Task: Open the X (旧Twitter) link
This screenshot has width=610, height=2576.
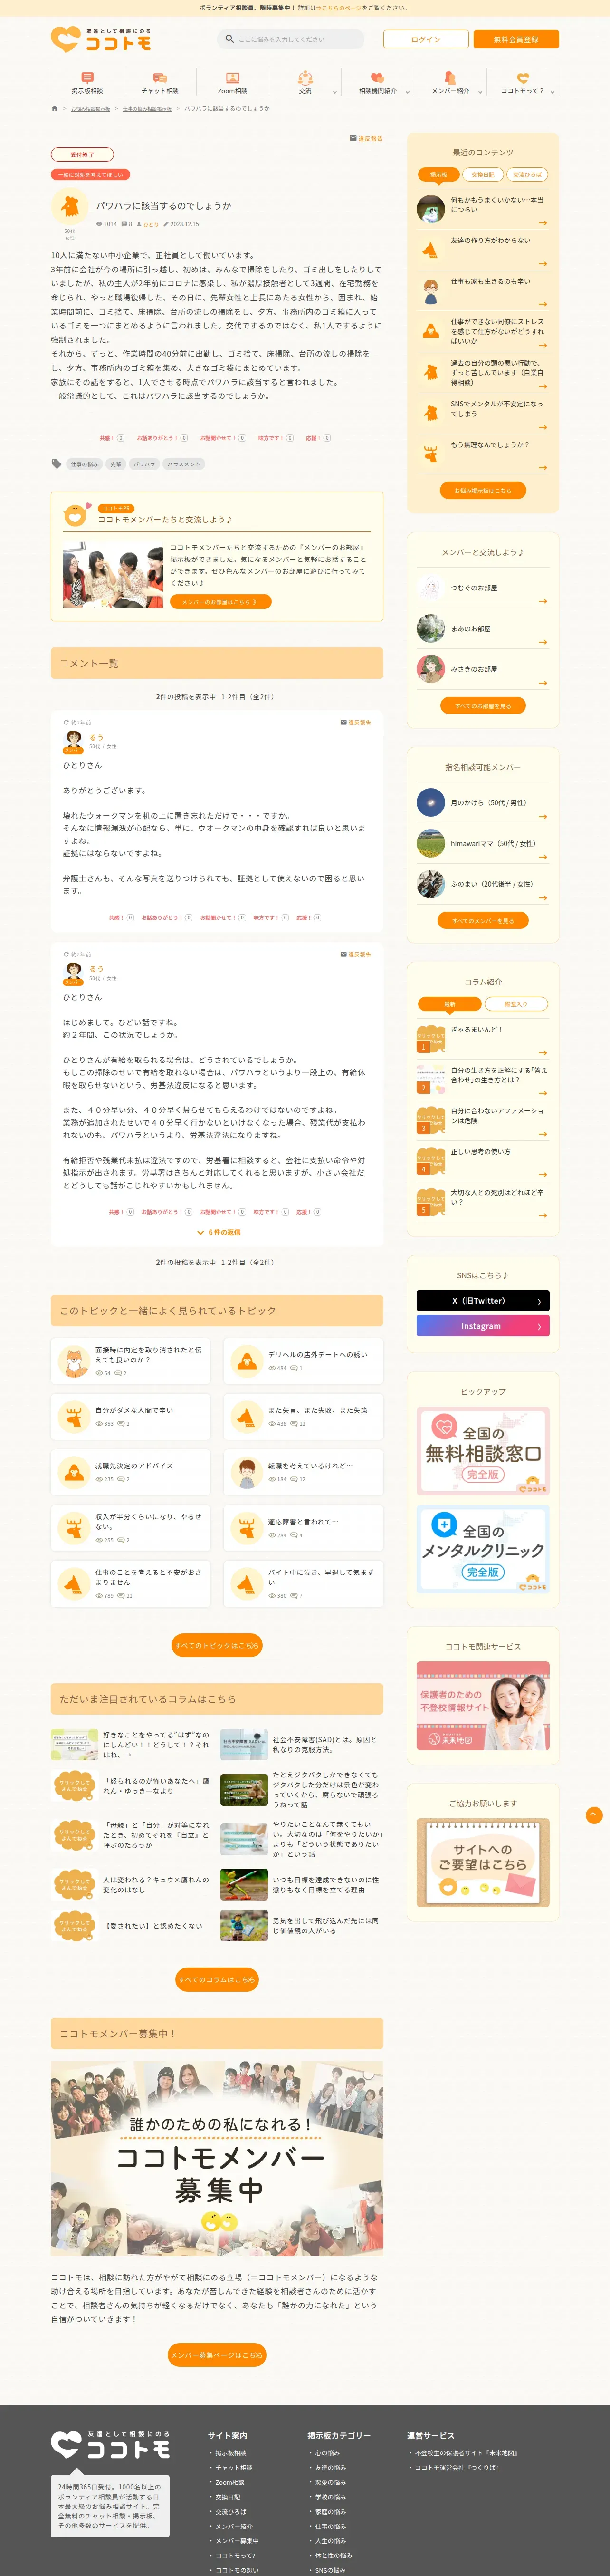Action: 483,1301
